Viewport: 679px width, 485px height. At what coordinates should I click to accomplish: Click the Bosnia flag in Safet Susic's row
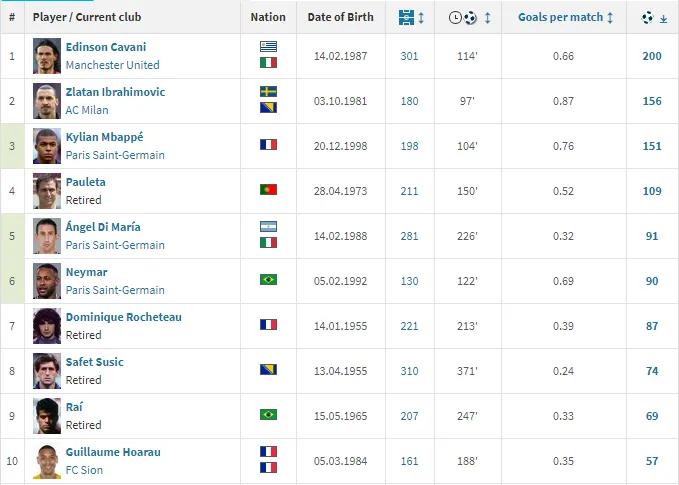[268, 369]
